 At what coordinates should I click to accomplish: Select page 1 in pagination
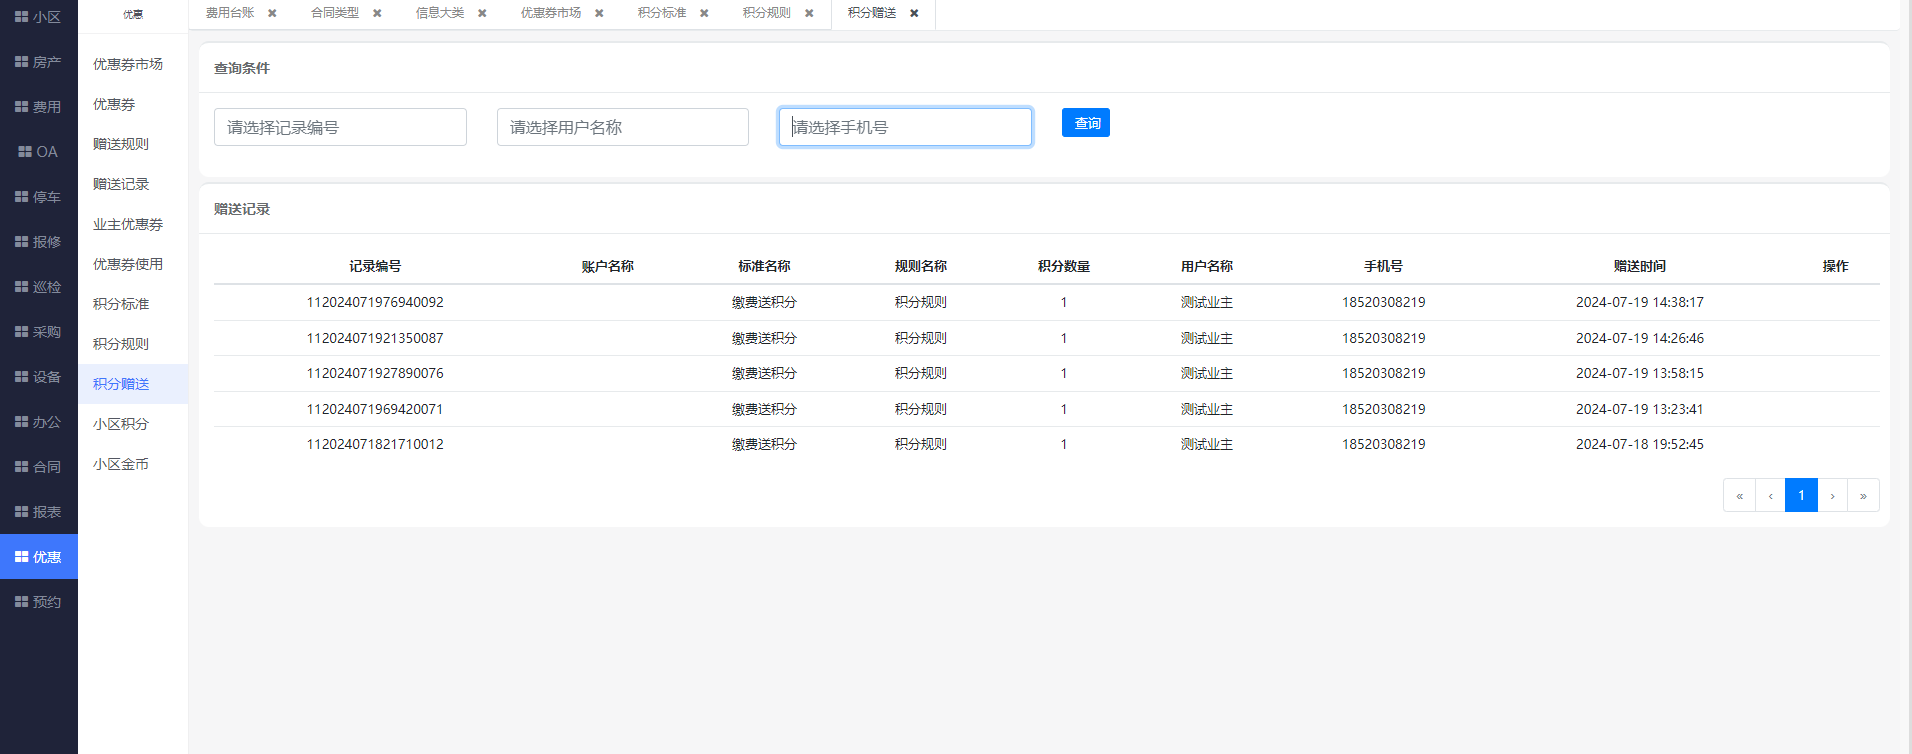click(1801, 495)
